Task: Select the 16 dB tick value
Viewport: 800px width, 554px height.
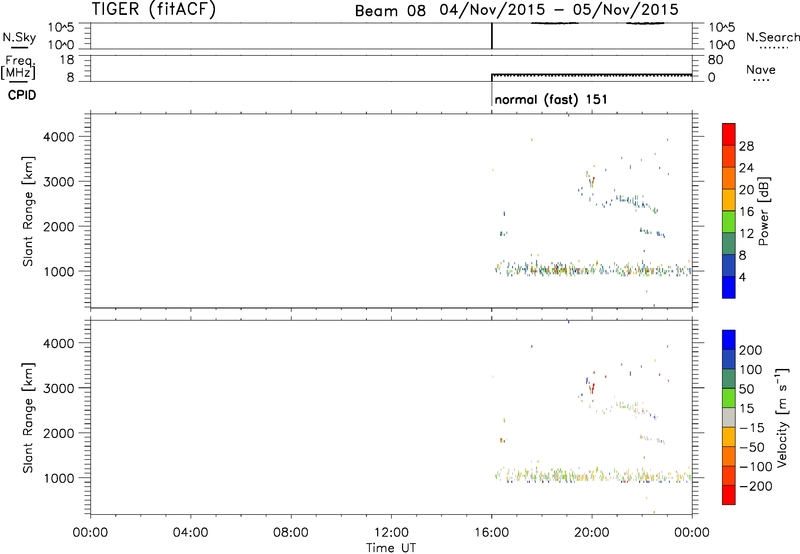Action: [746, 212]
